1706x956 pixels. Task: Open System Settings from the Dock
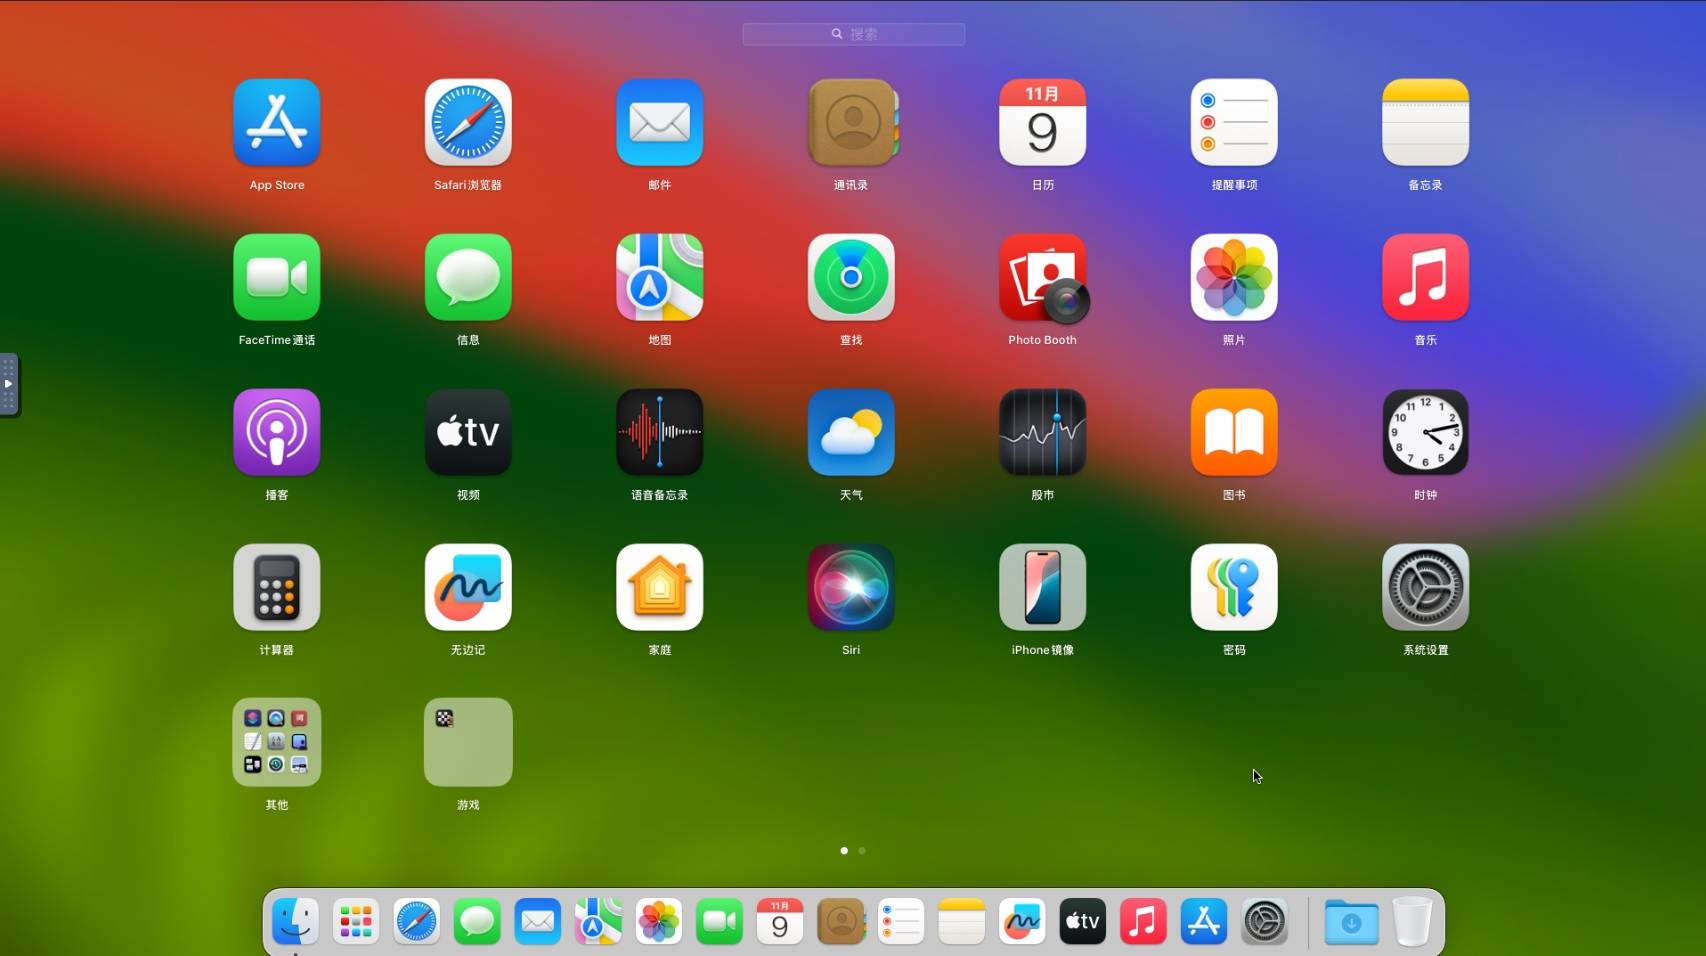coord(1265,921)
